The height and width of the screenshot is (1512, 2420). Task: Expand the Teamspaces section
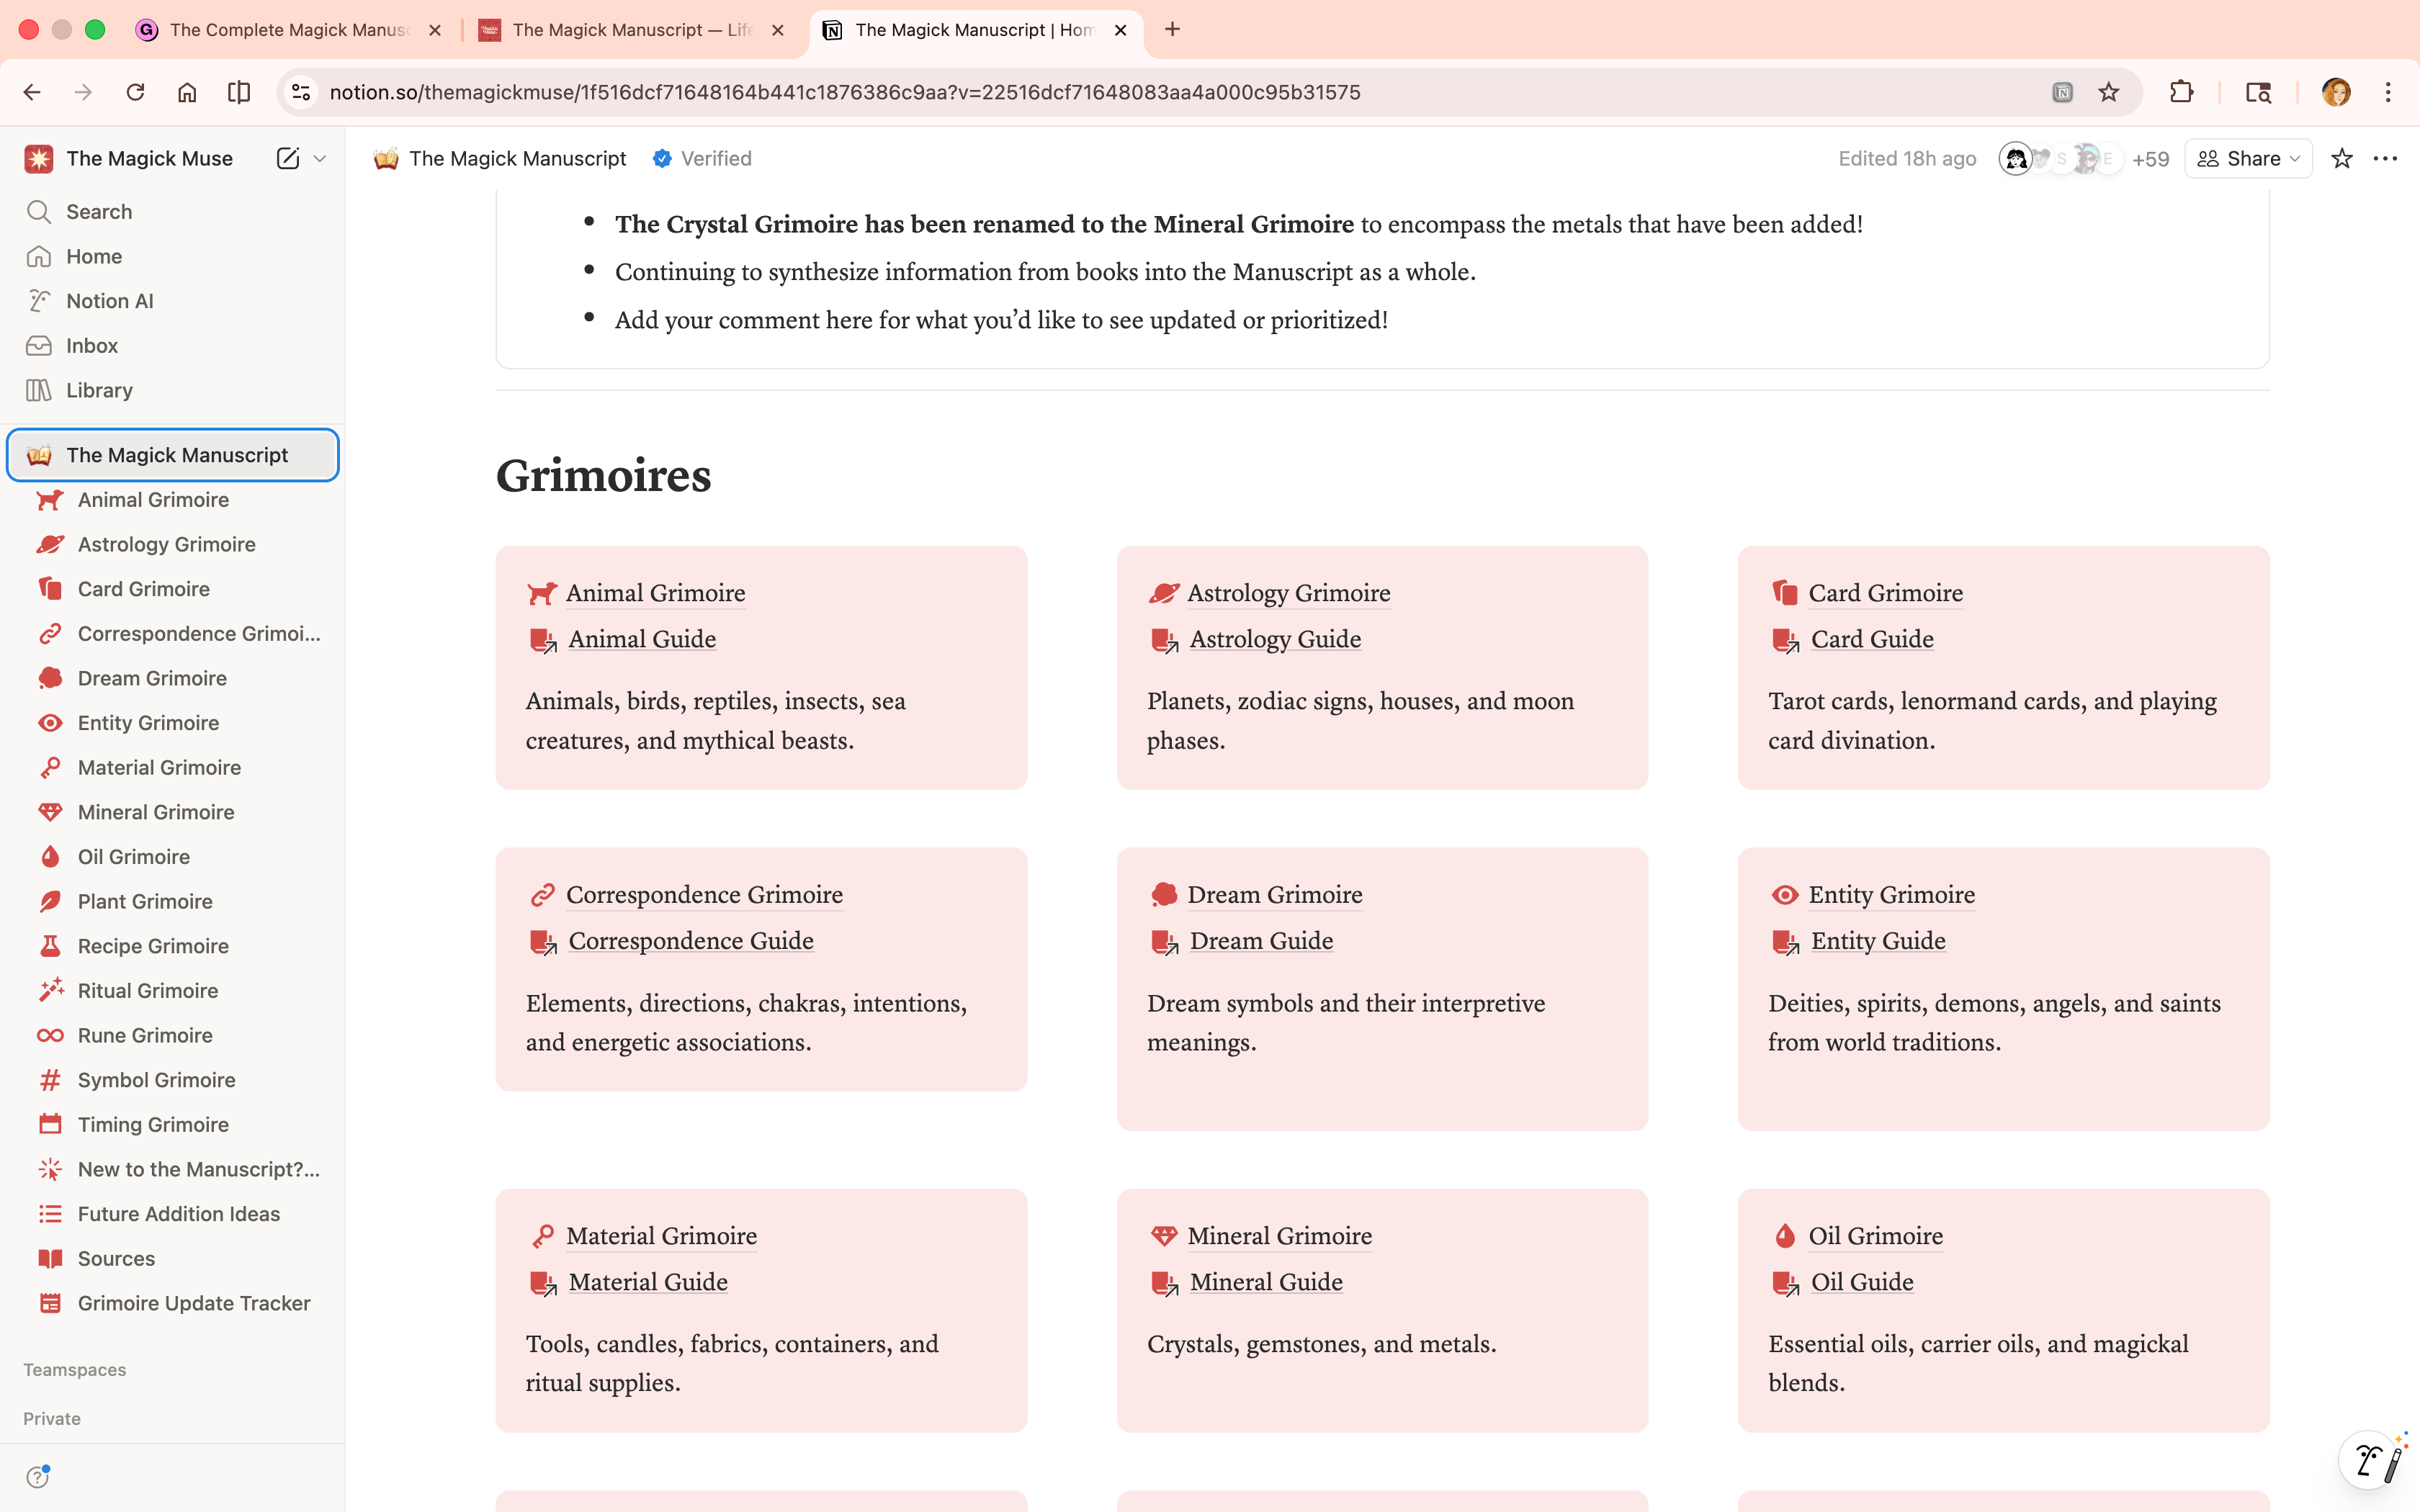pyautogui.click(x=75, y=1369)
